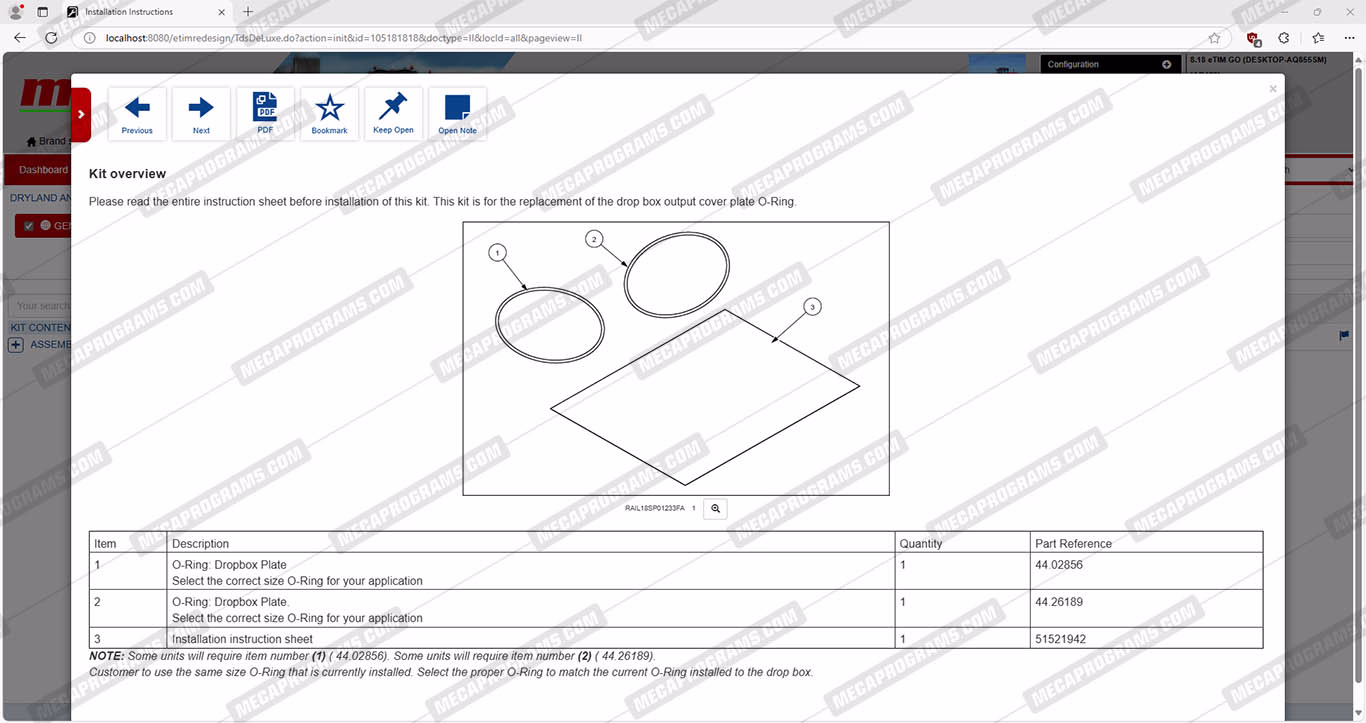Image resolution: width=1366 pixels, height=723 pixels.
Task: Click the kit overview illustration
Action: 676,358
